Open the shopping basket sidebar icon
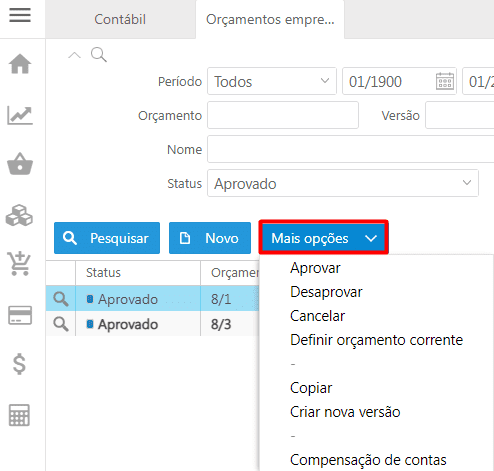This screenshot has width=494, height=471. coord(20,164)
